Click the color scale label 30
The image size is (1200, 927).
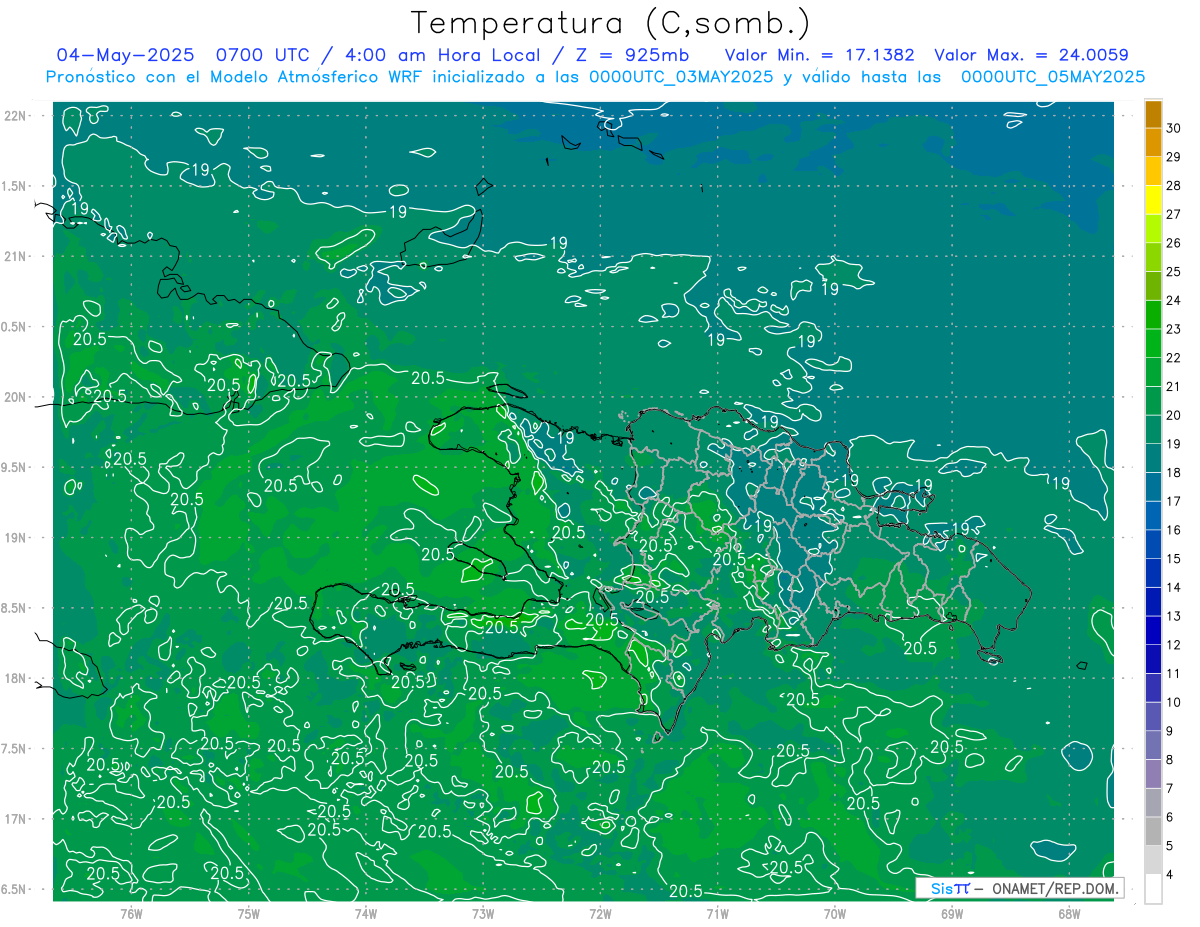coord(1174,128)
